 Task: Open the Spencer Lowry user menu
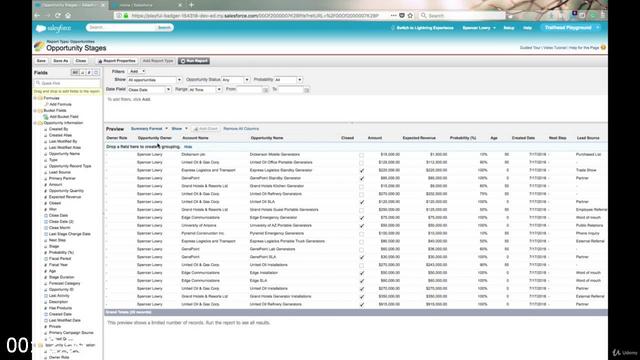479,28
